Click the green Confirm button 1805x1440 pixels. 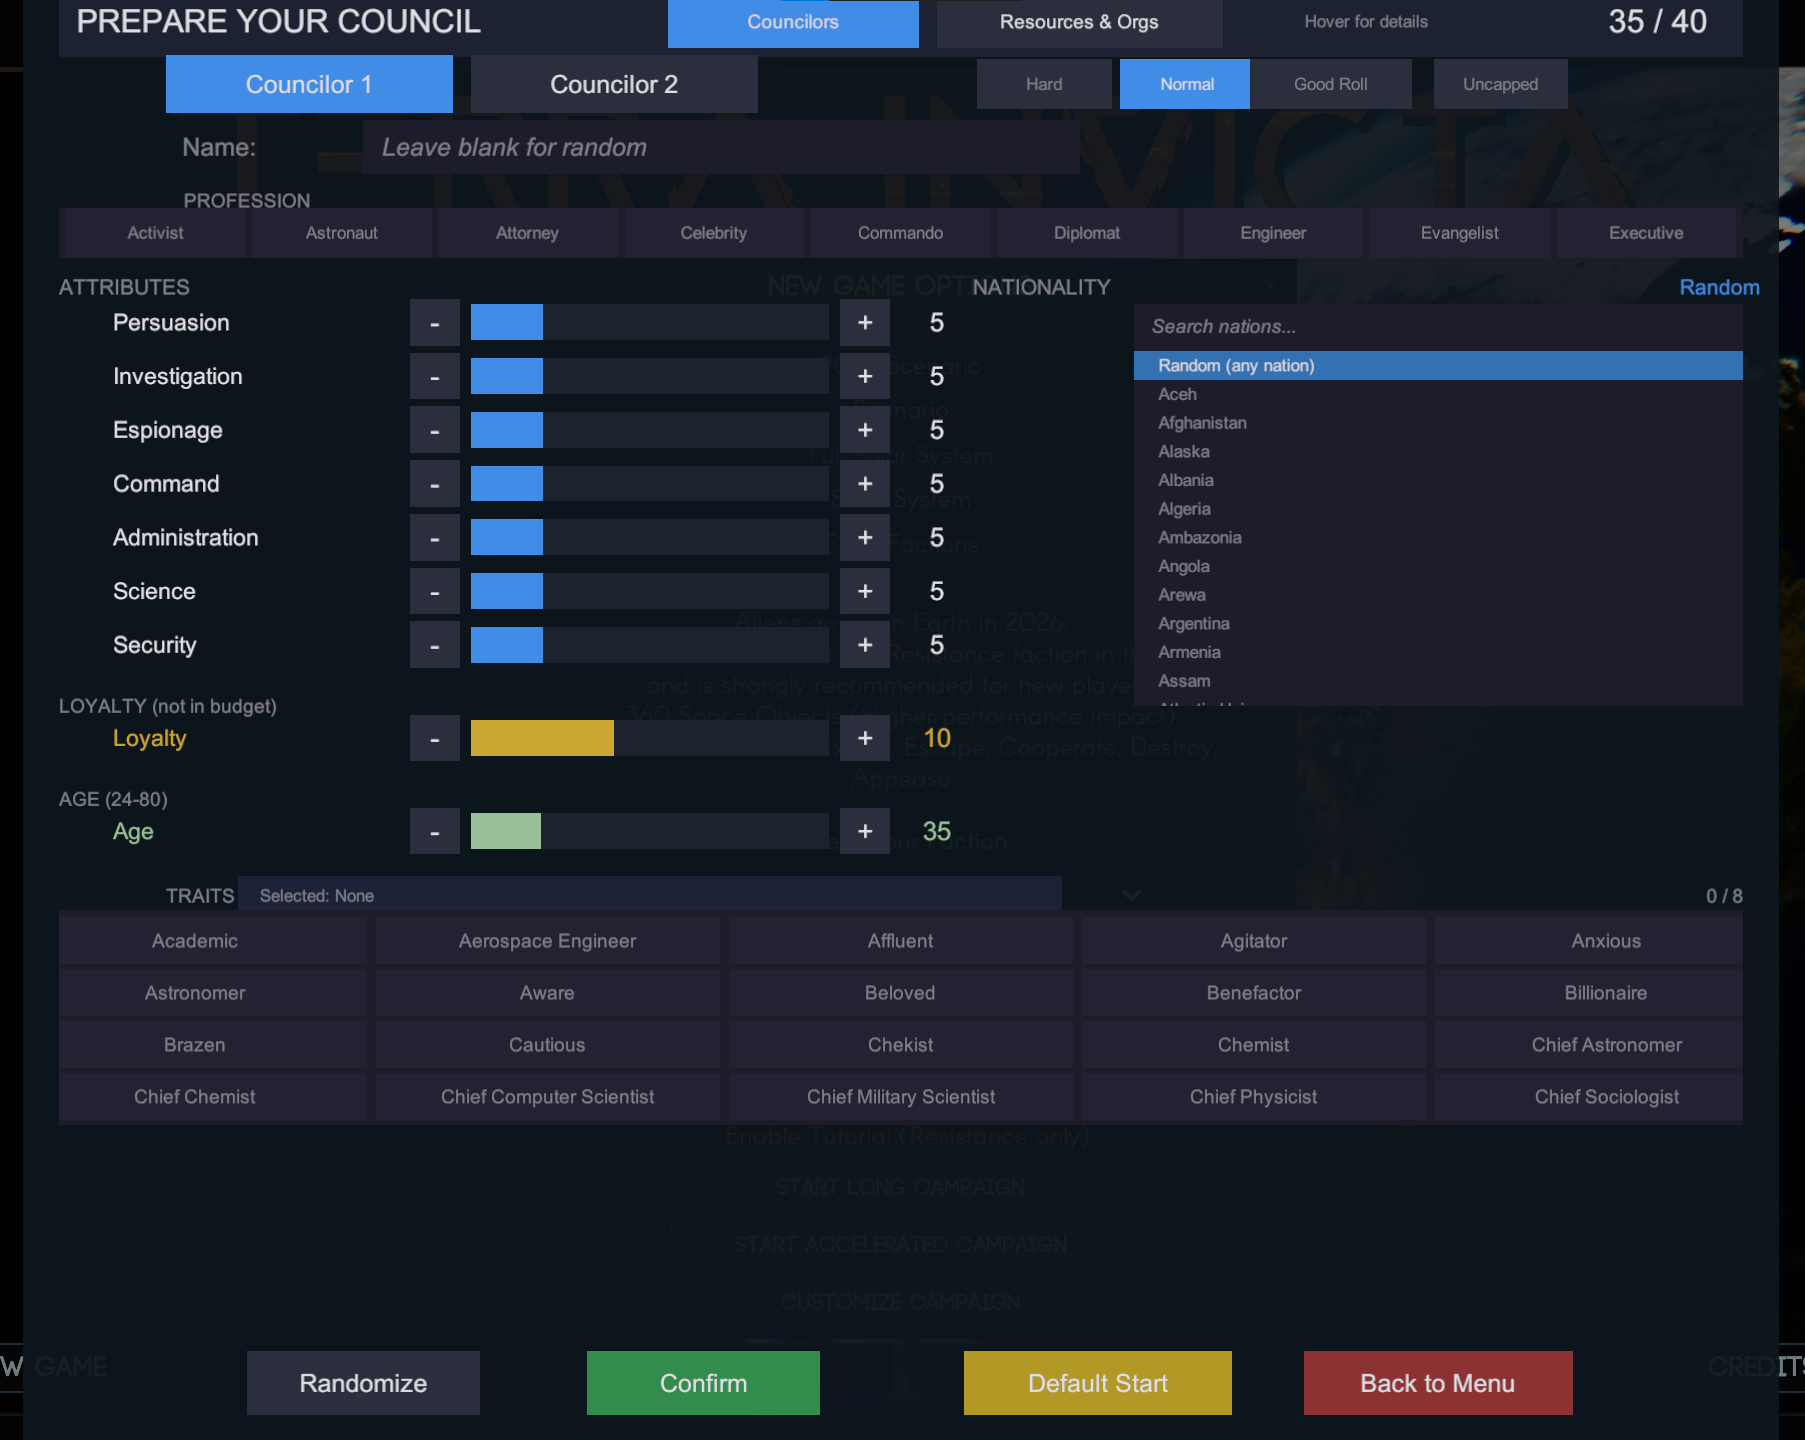point(703,1383)
